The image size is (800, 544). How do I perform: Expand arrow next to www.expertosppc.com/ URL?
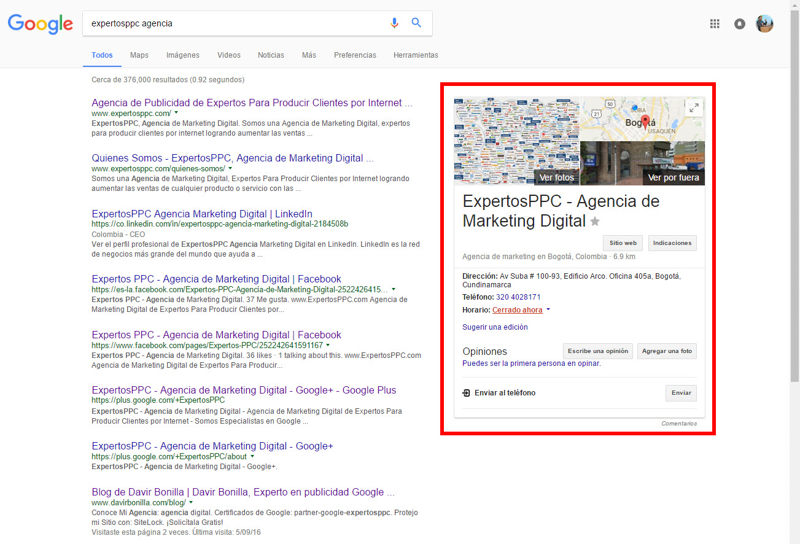coord(177,113)
